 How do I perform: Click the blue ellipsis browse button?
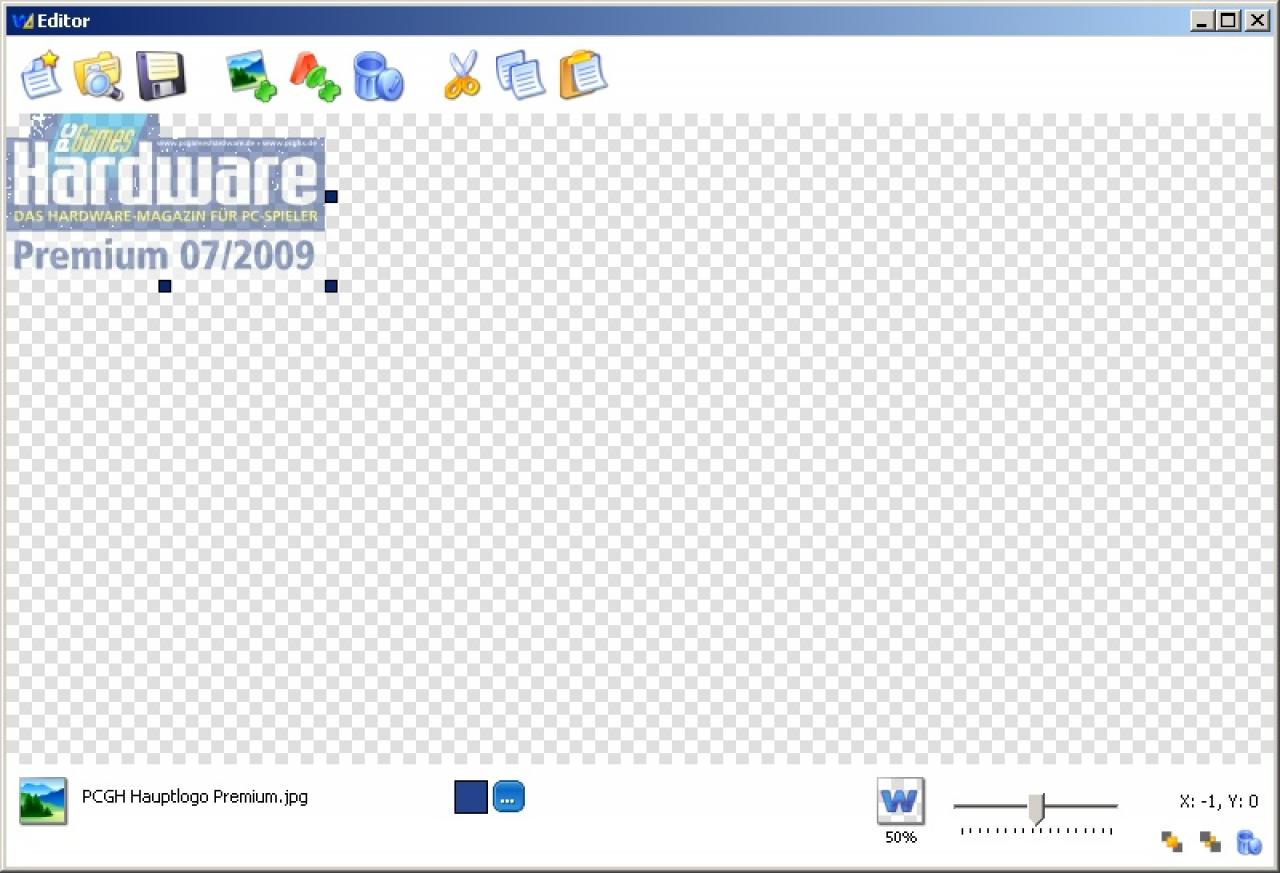(x=508, y=797)
